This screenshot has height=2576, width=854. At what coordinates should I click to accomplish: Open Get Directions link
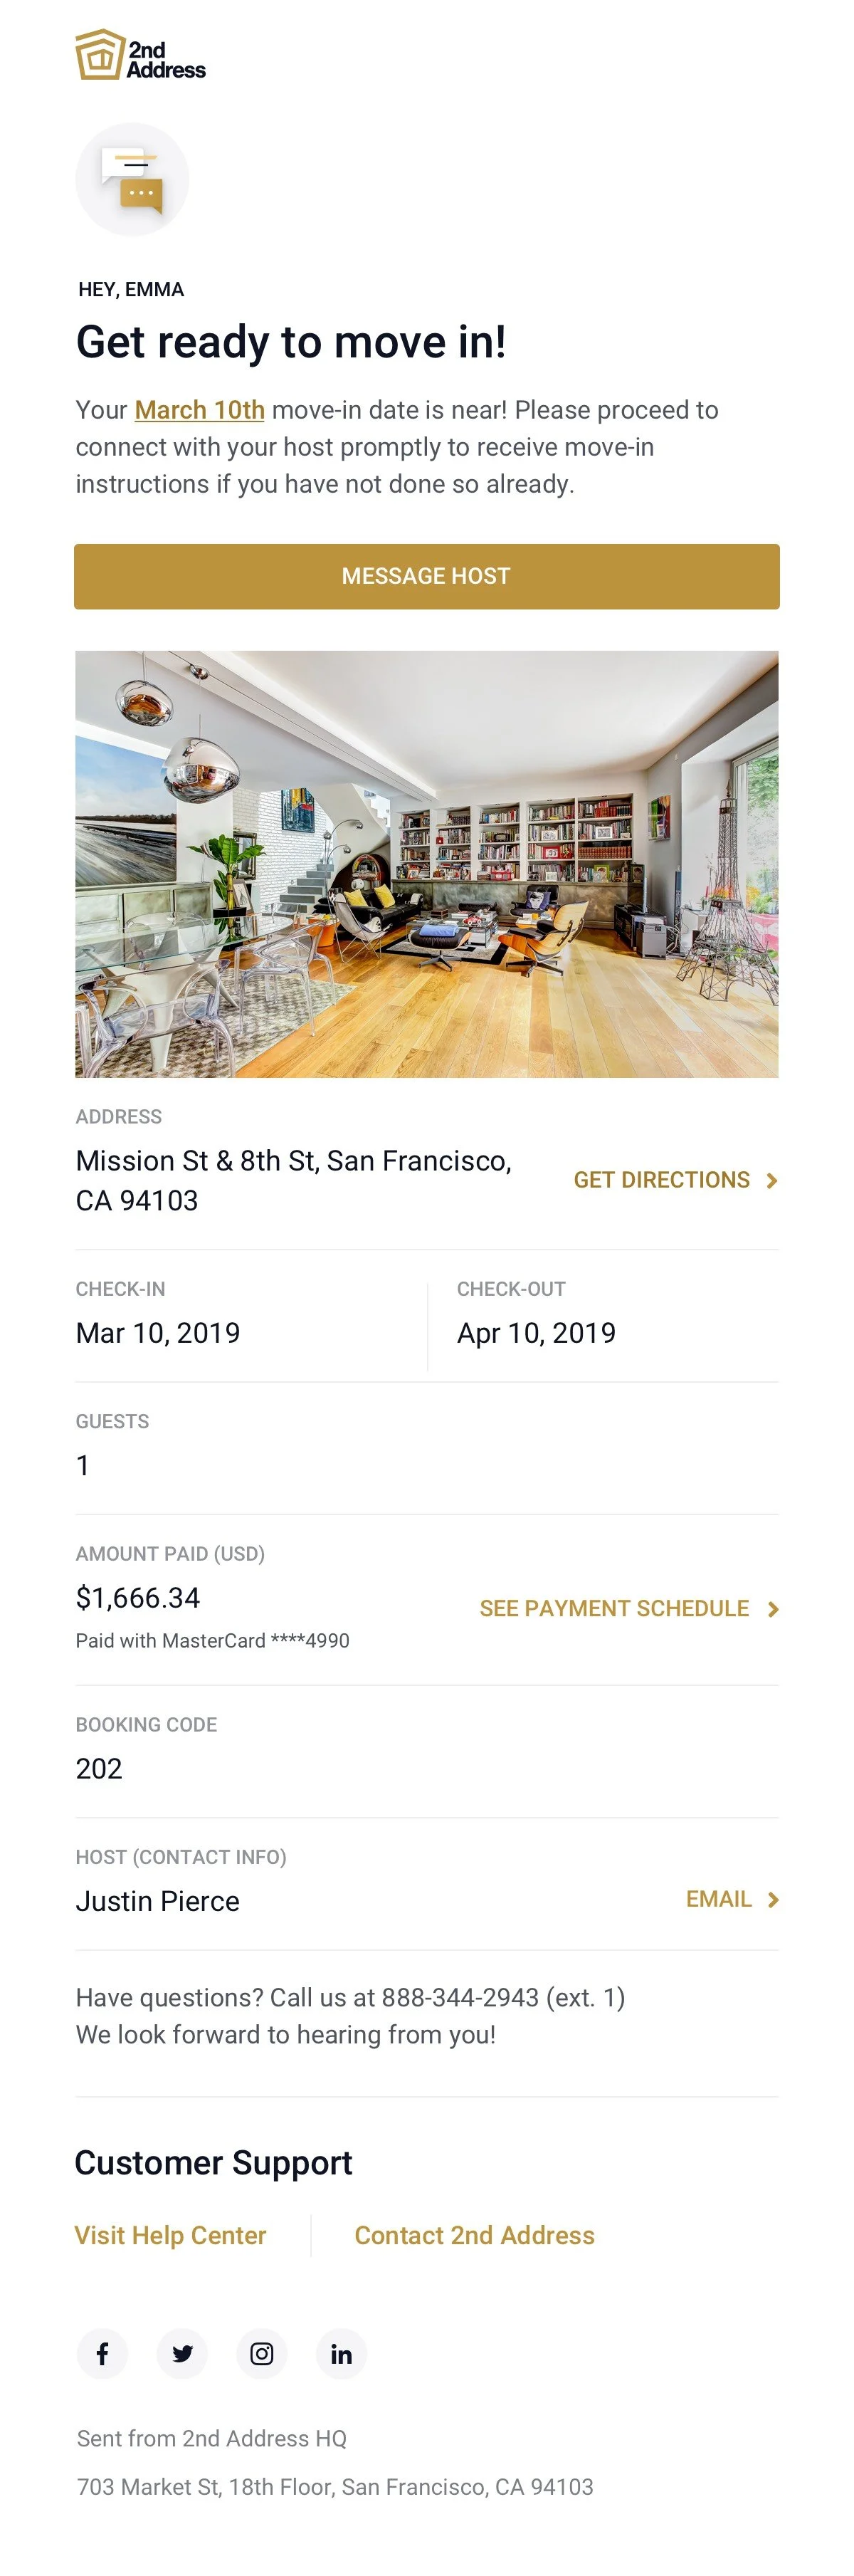661,1180
